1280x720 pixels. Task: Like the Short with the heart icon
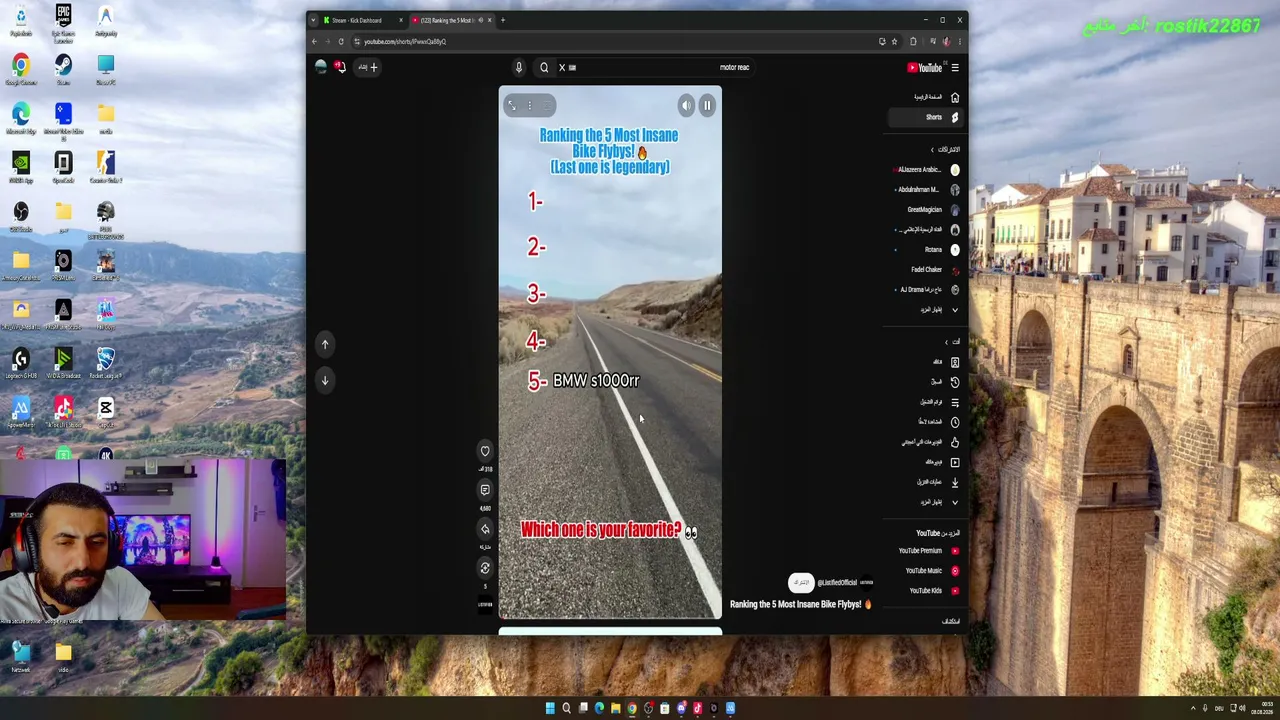485,451
